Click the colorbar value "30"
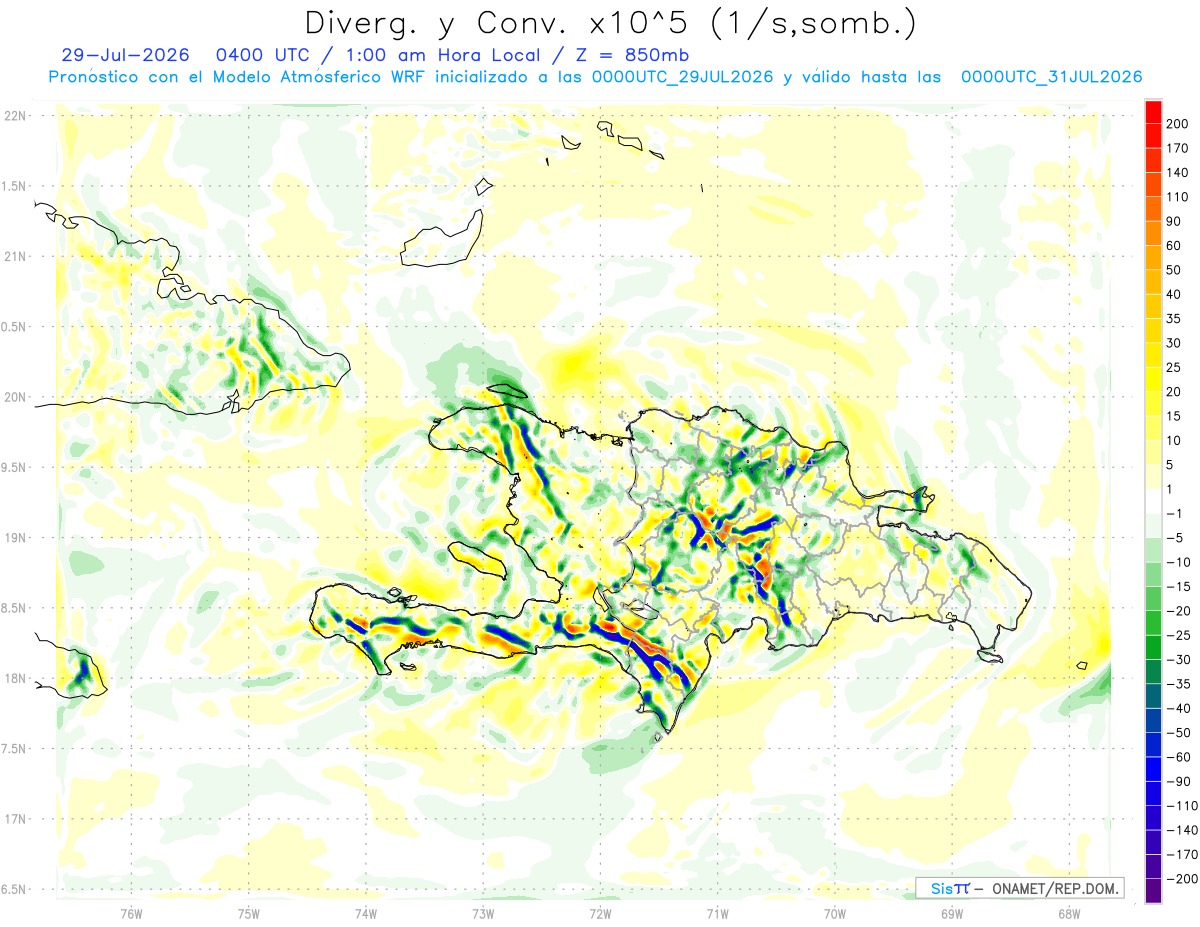Image resolution: width=1200 pixels, height=927 pixels. coord(1176,343)
